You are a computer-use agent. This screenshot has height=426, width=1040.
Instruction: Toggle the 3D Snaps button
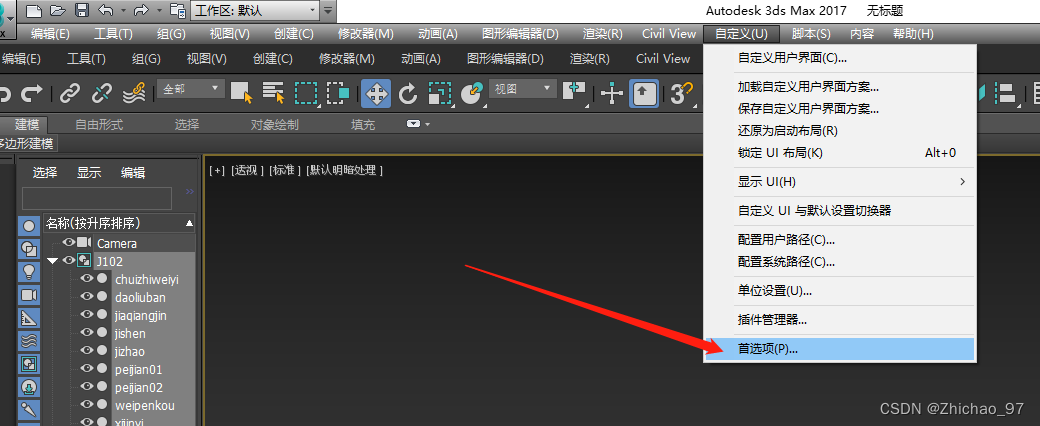(682, 94)
